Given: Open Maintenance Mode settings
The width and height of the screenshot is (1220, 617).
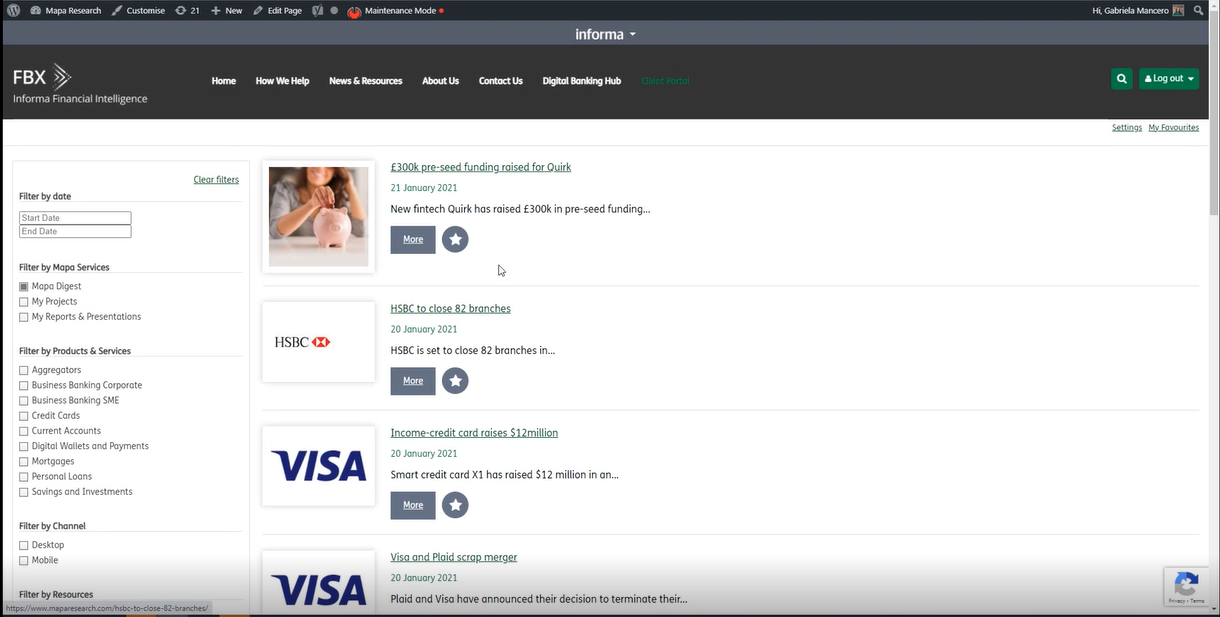Looking at the screenshot, I should [395, 10].
